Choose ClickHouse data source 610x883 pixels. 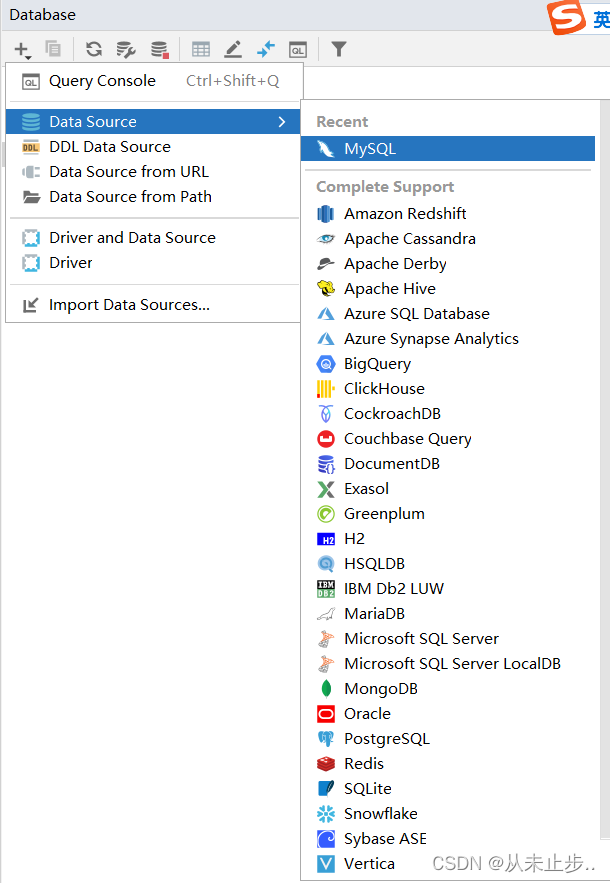click(448, 389)
